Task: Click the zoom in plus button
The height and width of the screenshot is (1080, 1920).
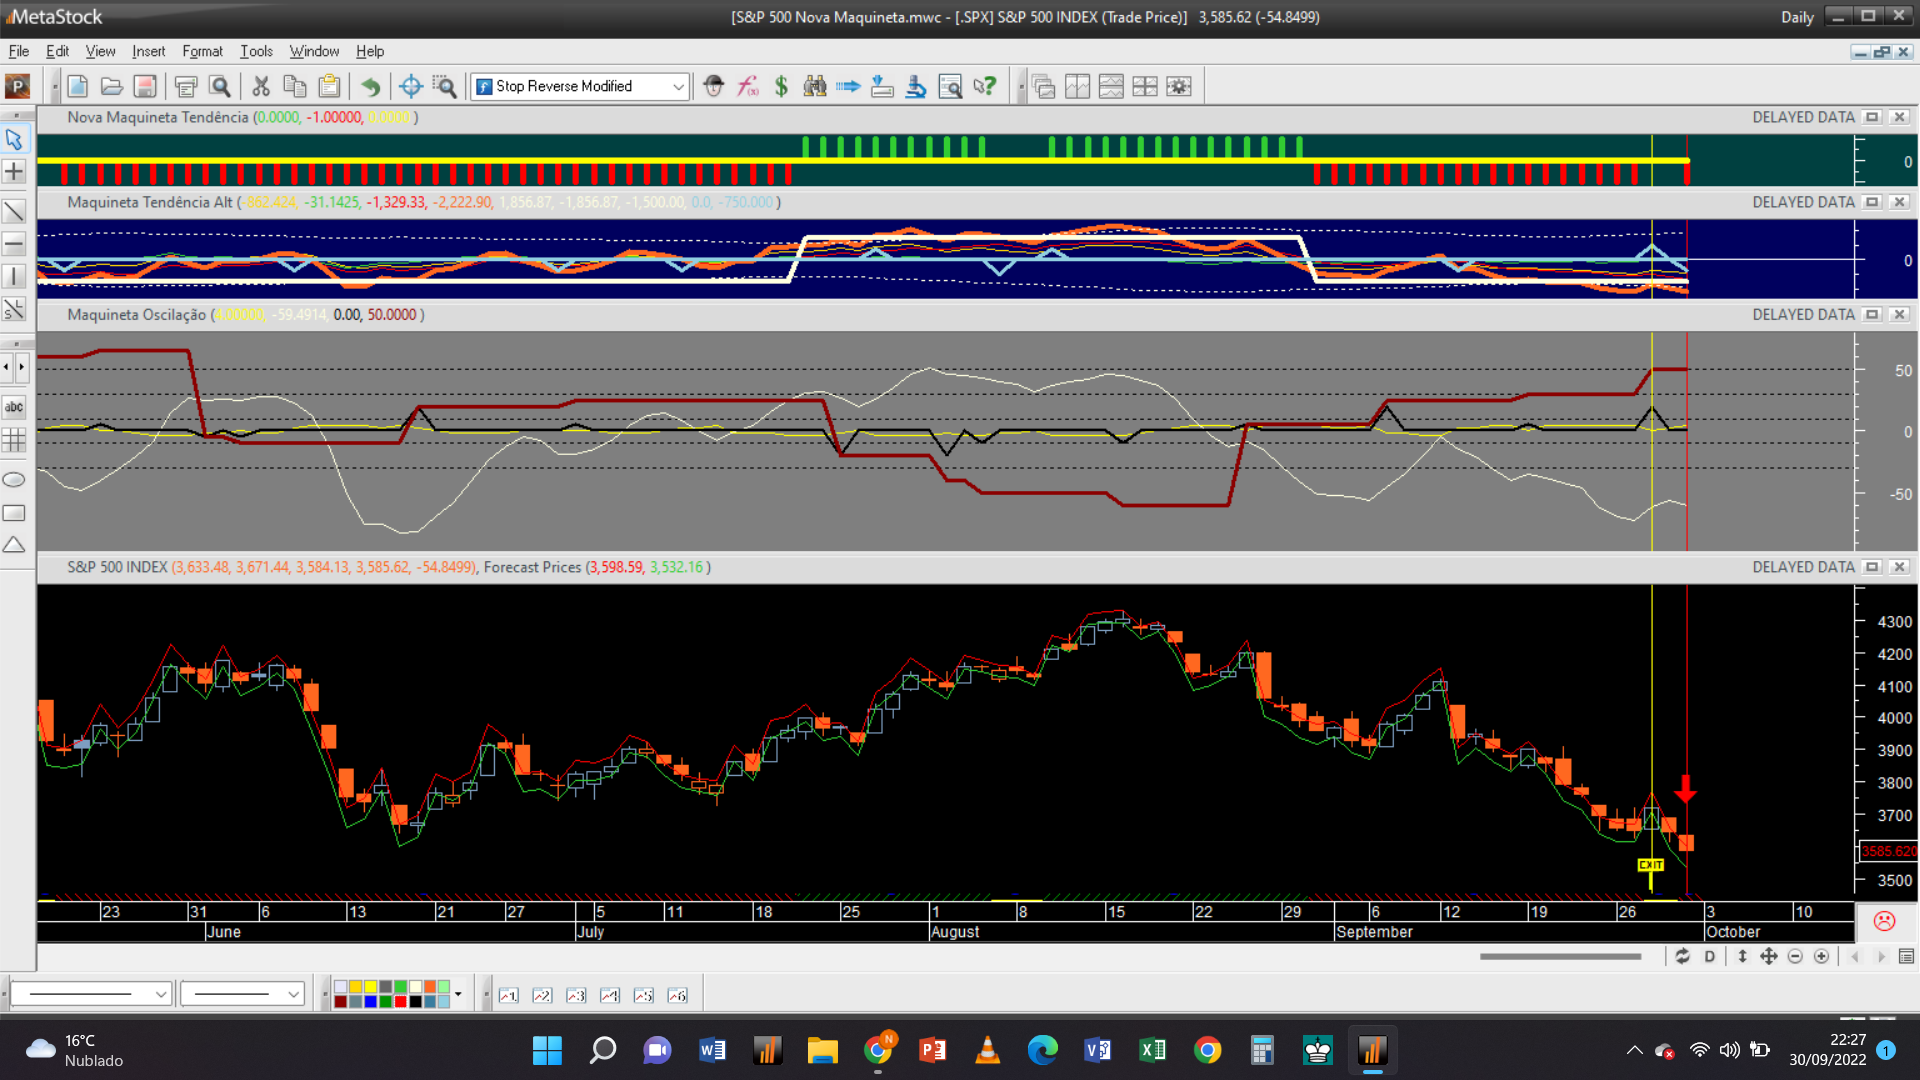Action: [x=1822, y=957]
